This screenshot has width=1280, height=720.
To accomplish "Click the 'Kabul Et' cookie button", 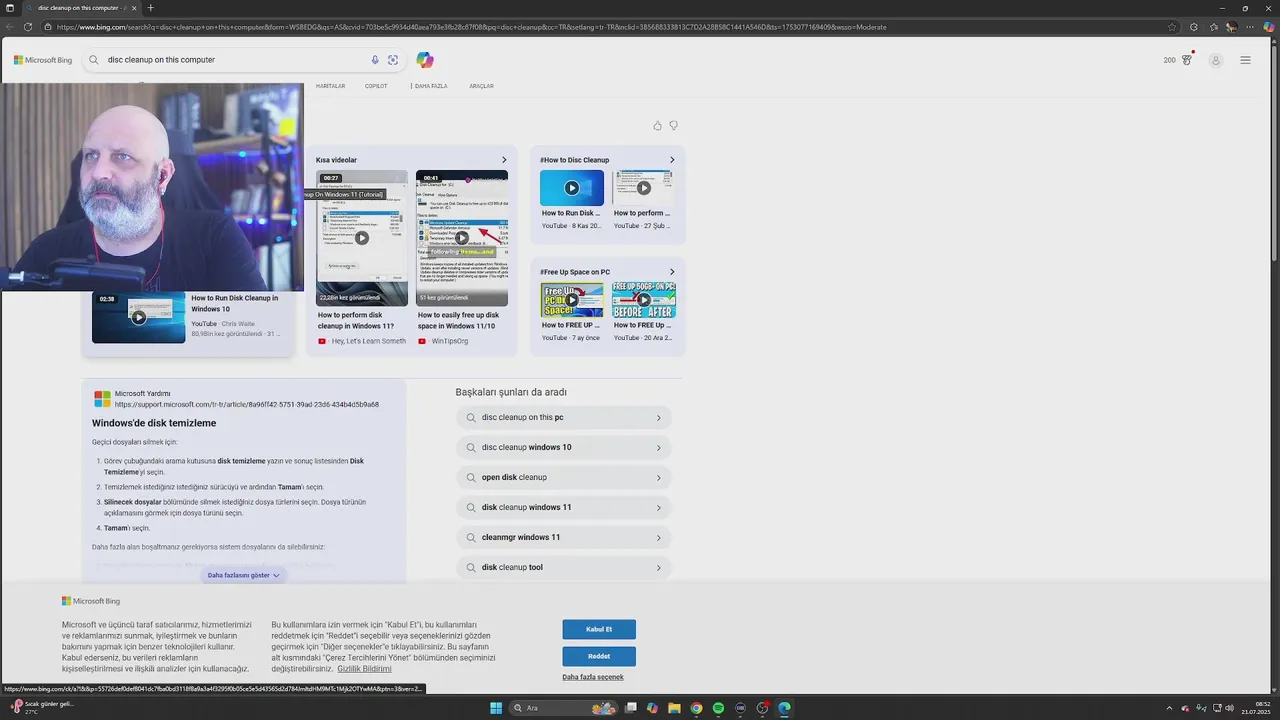I will tap(599, 629).
